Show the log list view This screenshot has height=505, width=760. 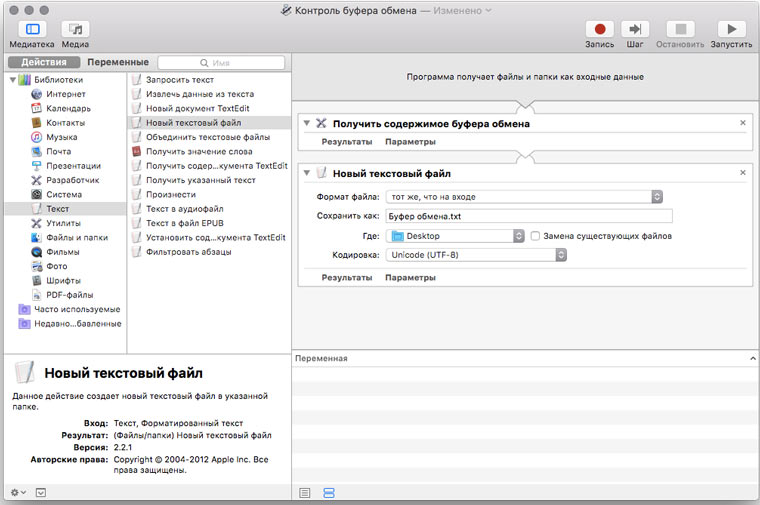[304, 493]
